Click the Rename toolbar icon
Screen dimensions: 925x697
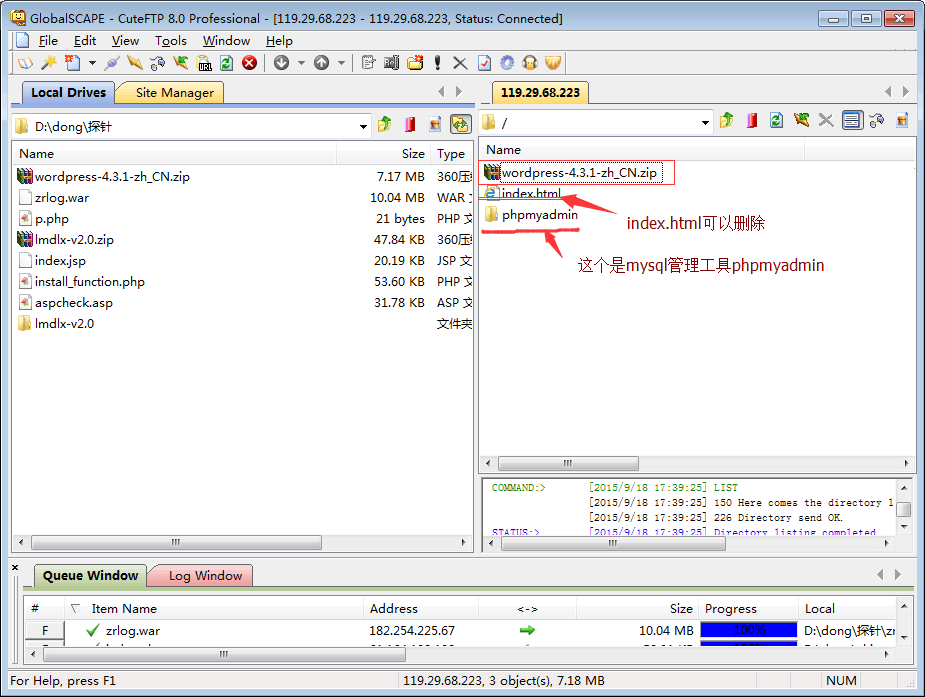[x=392, y=63]
